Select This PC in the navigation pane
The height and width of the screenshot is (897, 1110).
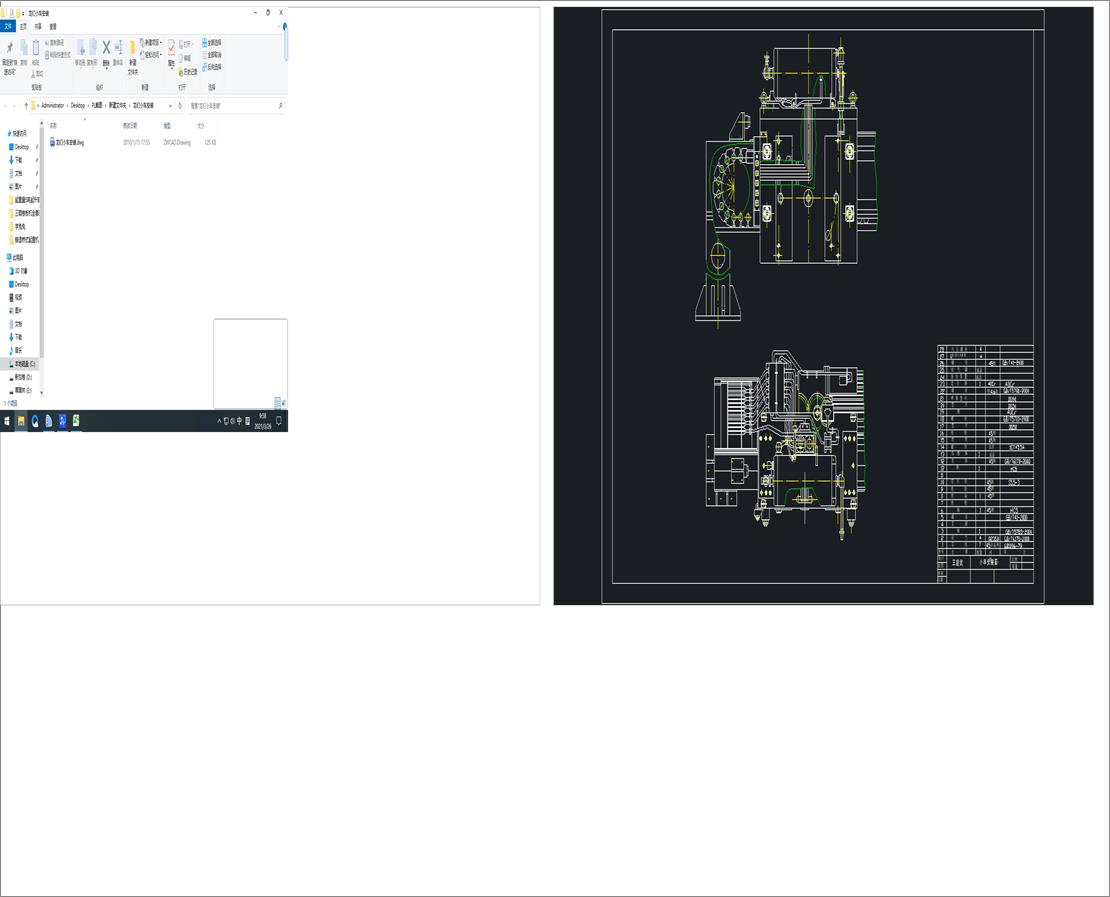click(16, 258)
